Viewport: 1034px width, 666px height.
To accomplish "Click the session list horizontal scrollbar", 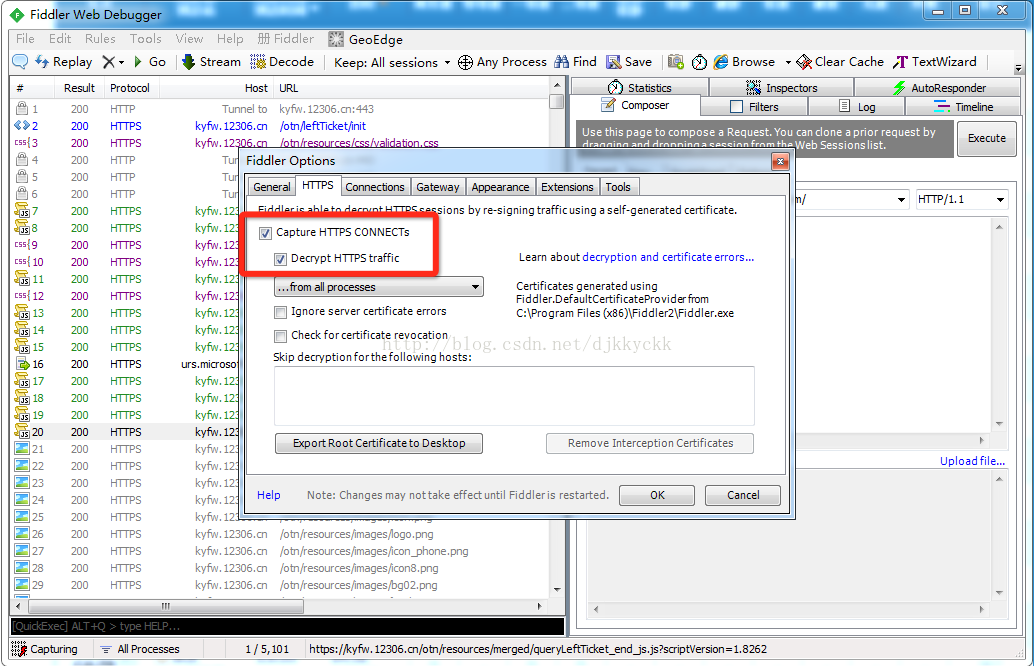I will (165, 606).
